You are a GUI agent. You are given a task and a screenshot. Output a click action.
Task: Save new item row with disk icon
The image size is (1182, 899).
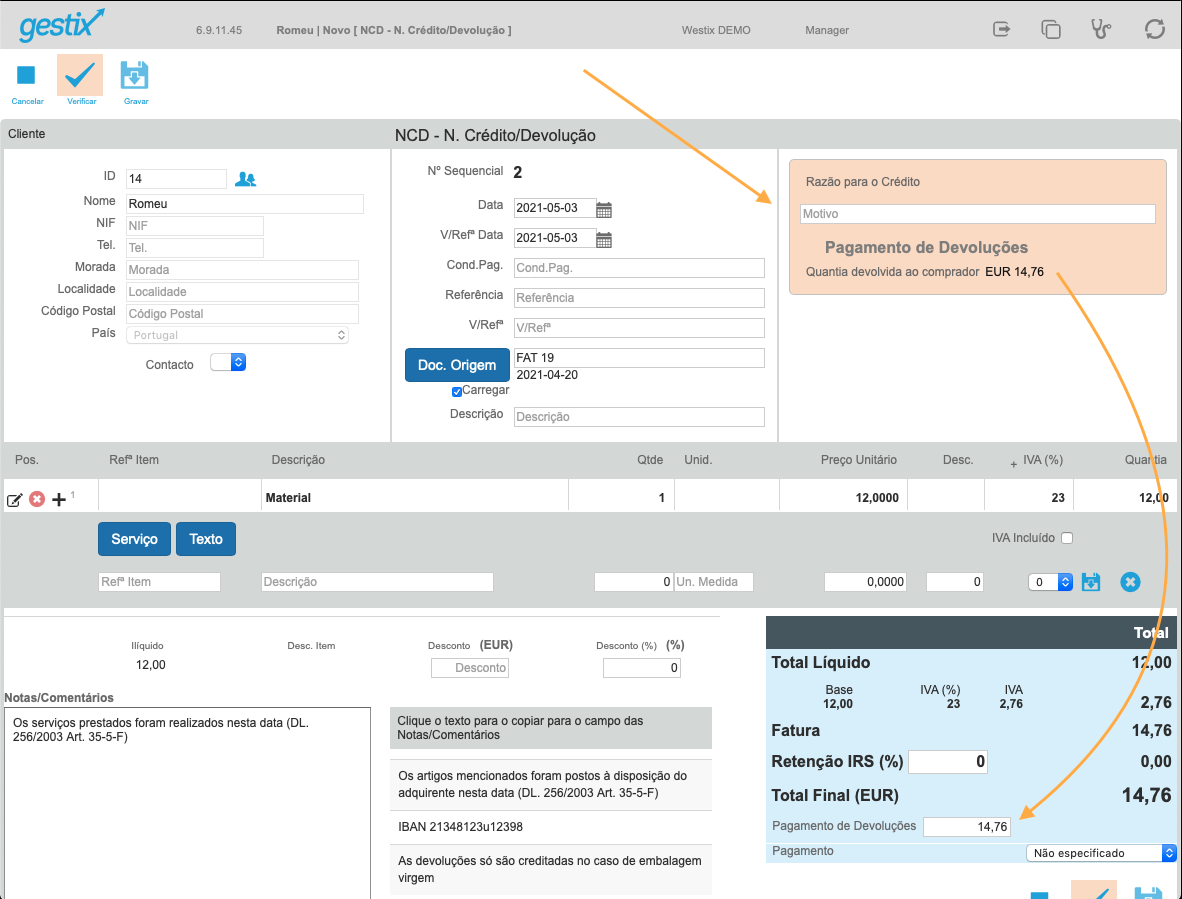click(x=1091, y=582)
